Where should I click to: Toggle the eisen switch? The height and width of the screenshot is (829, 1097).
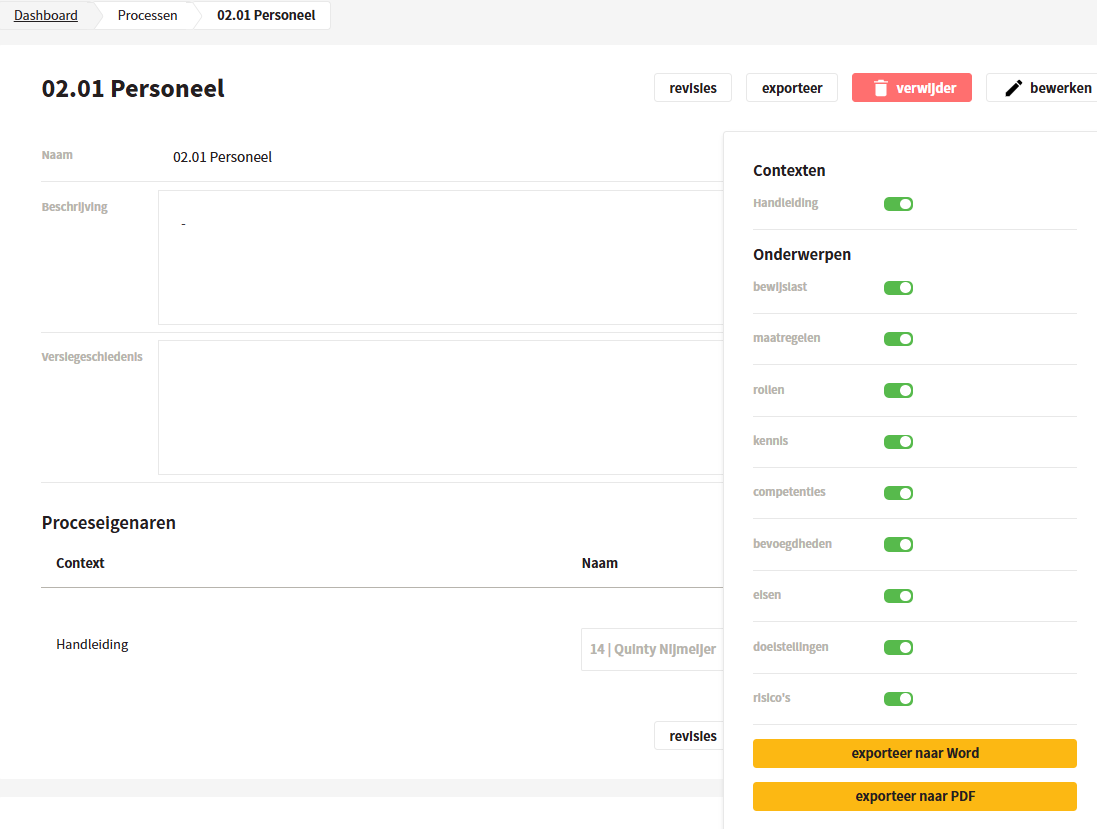(898, 596)
